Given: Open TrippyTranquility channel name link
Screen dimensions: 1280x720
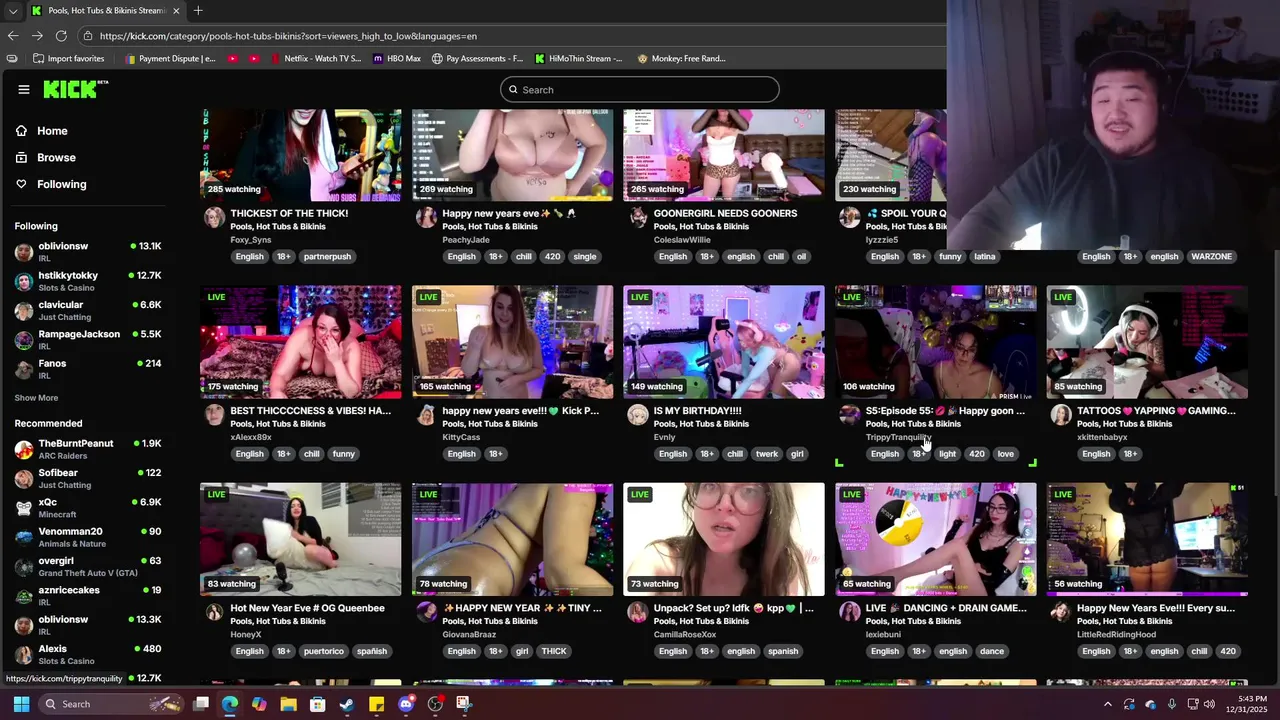Looking at the screenshot, I should tap(898, 437).
